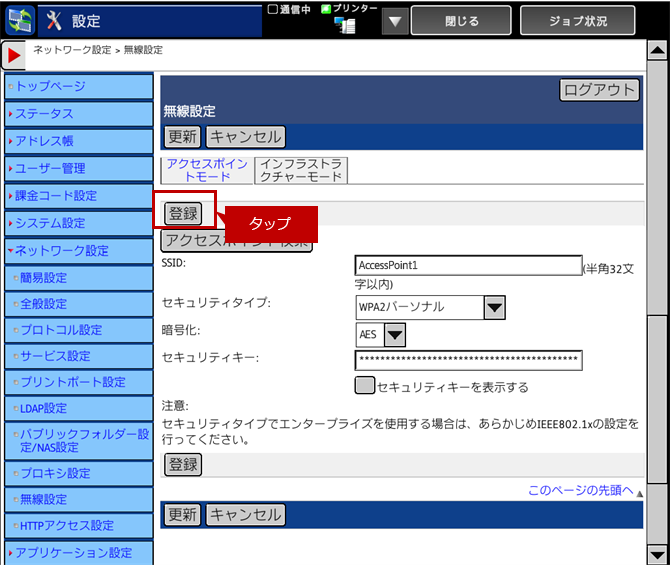This screenshot has height=565, width=670.
Task: Open the 暗号化 AES dropdown
Action: pyautogui.click(x=394, y=334)
